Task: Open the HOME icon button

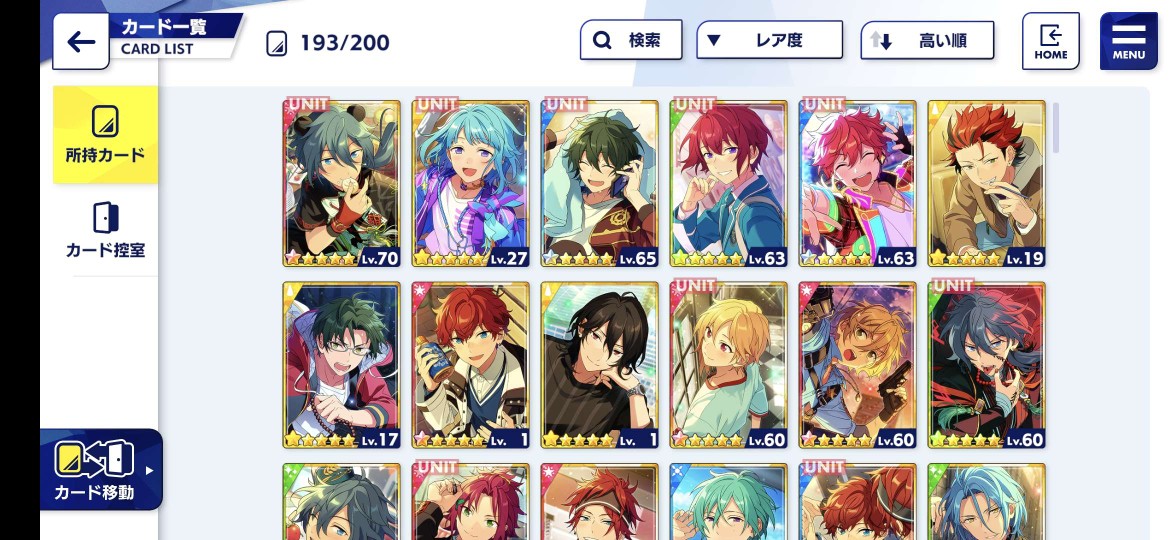Action: pos(1051,41)
